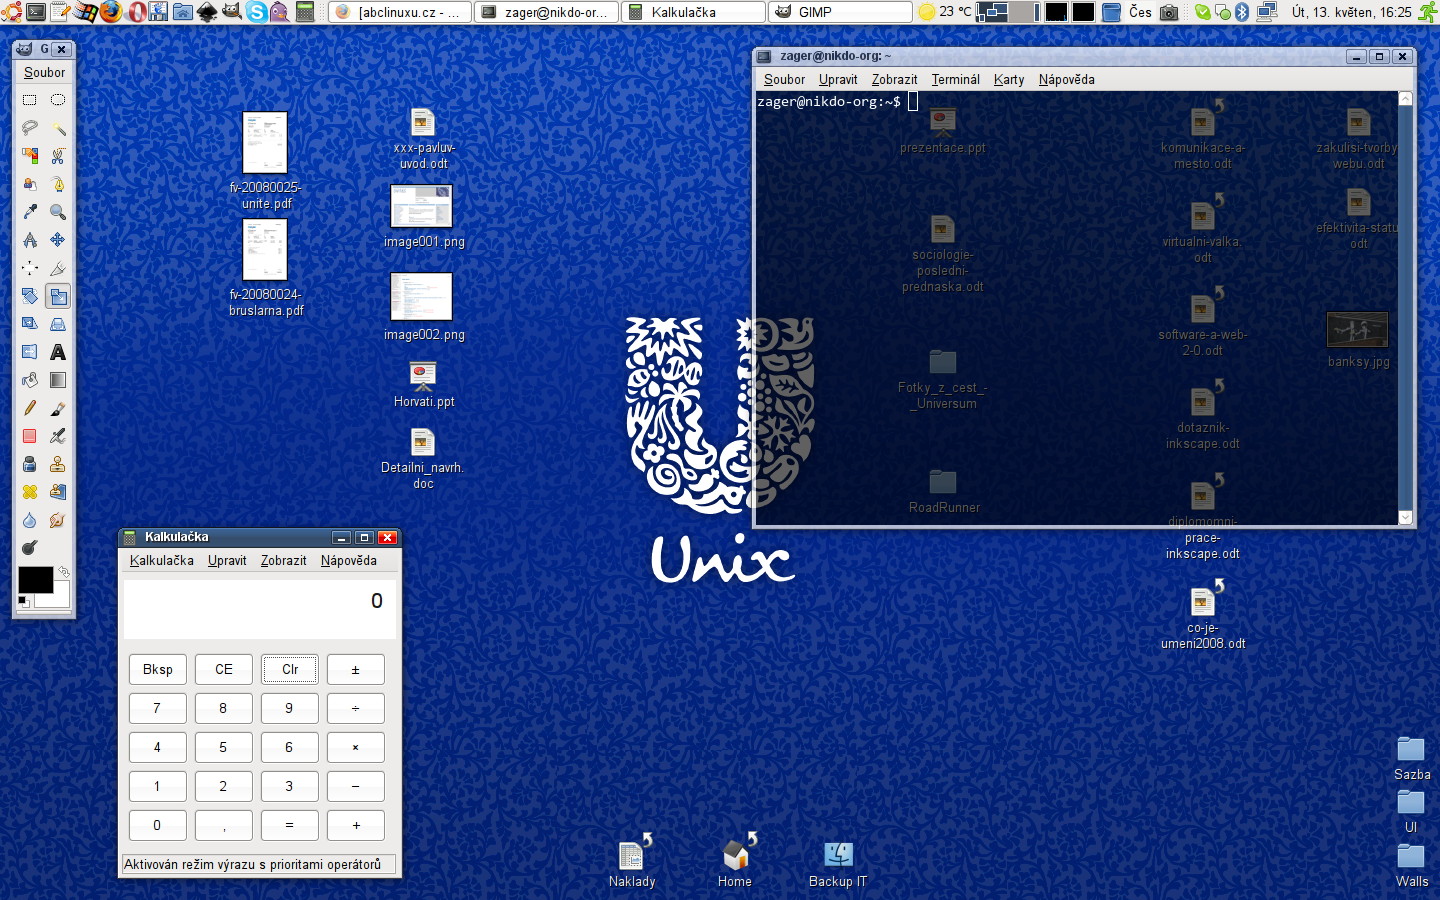1440x900 pixels.
Task: Choose the Clone stamp tool
Action: point(58,464)
